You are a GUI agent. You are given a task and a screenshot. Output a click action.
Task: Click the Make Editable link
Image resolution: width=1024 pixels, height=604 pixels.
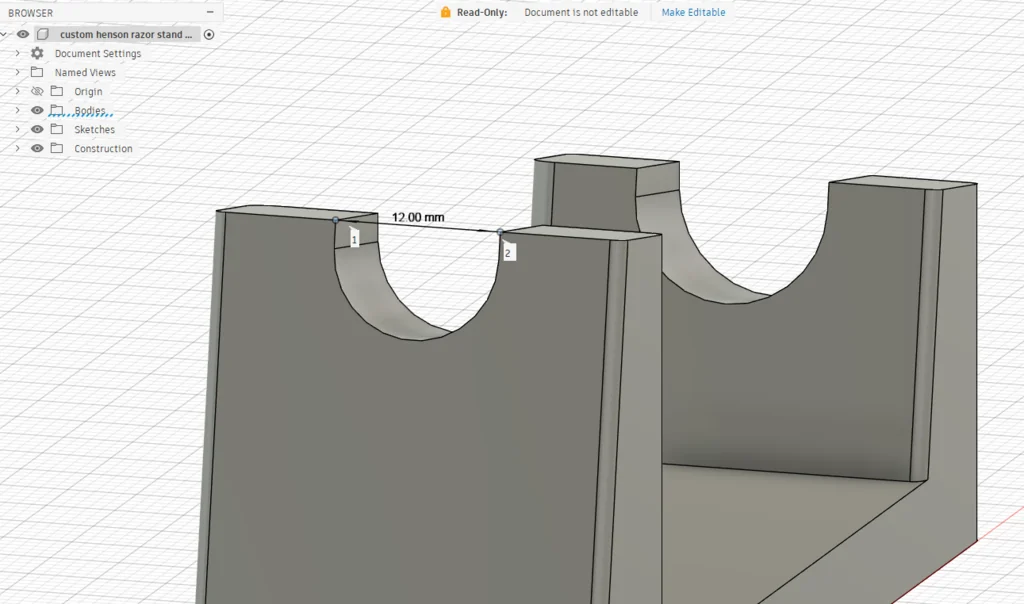[x=693, y=12]
